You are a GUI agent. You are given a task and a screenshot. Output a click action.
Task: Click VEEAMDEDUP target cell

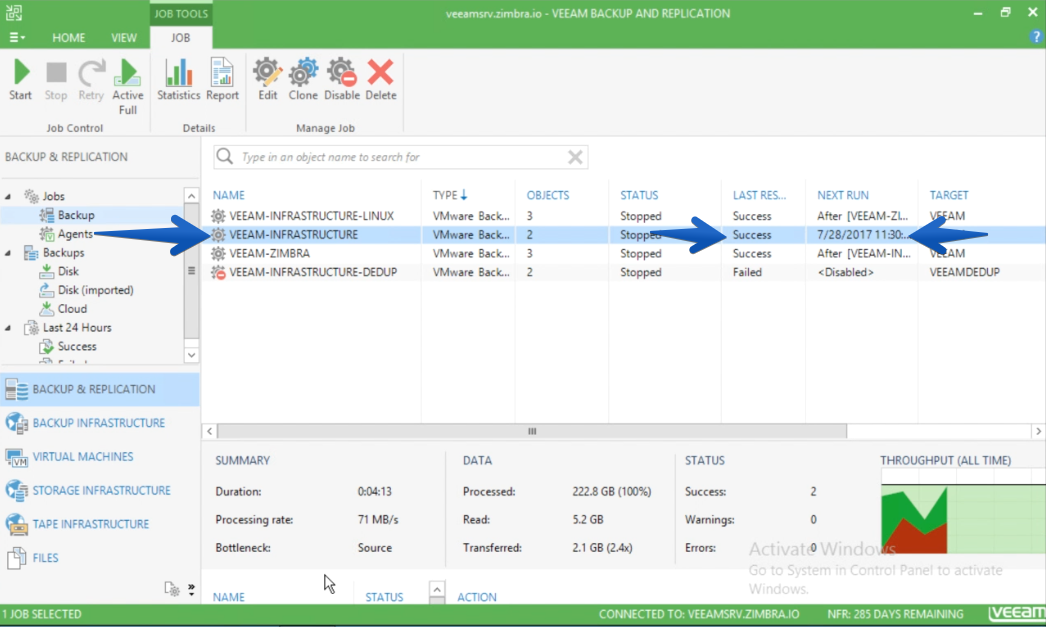click(x=964, y=272)
